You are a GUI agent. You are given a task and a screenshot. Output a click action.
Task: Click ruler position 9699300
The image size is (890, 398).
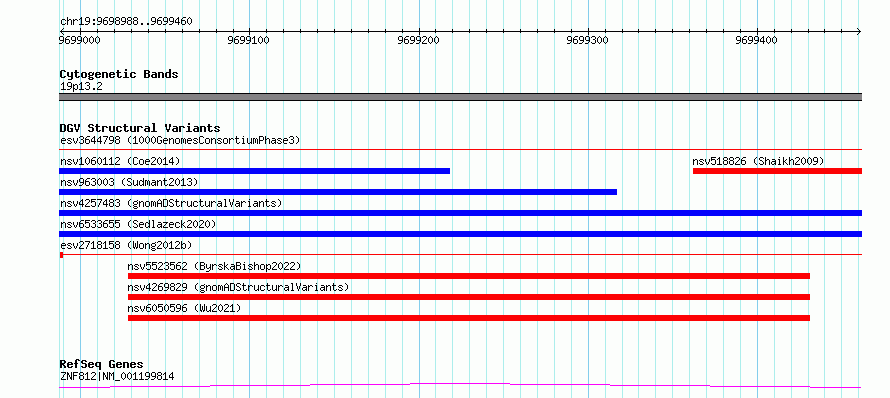[588, 40]
